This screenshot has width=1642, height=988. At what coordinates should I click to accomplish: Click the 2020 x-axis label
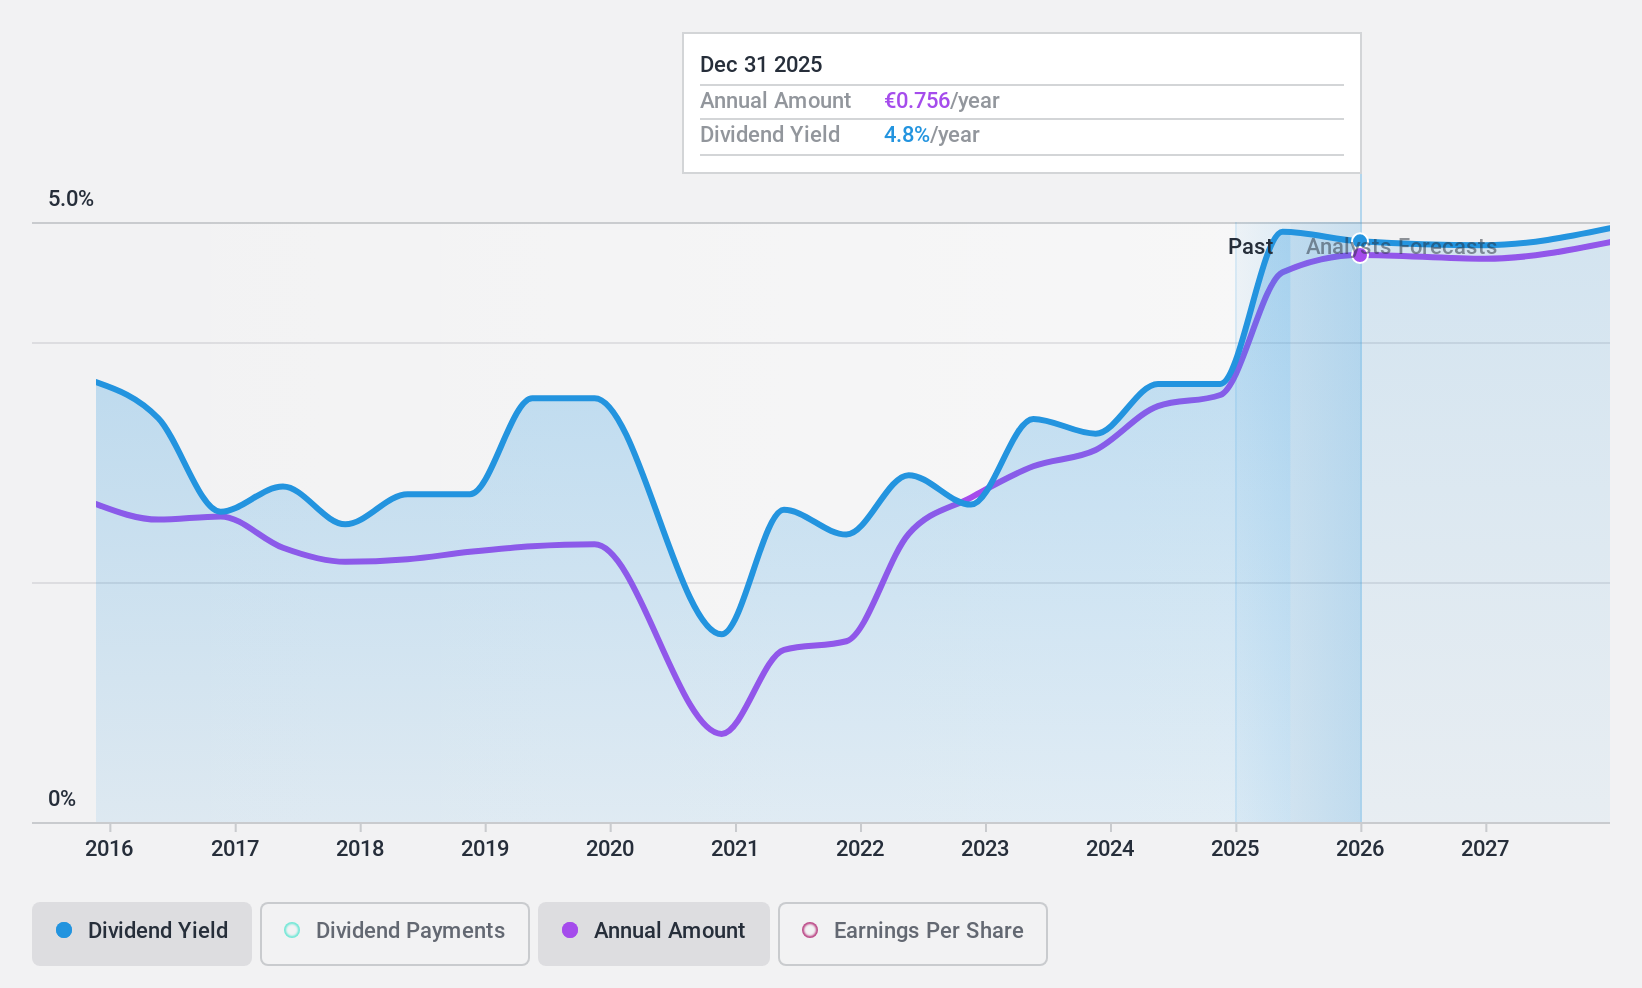pos(610,849)
